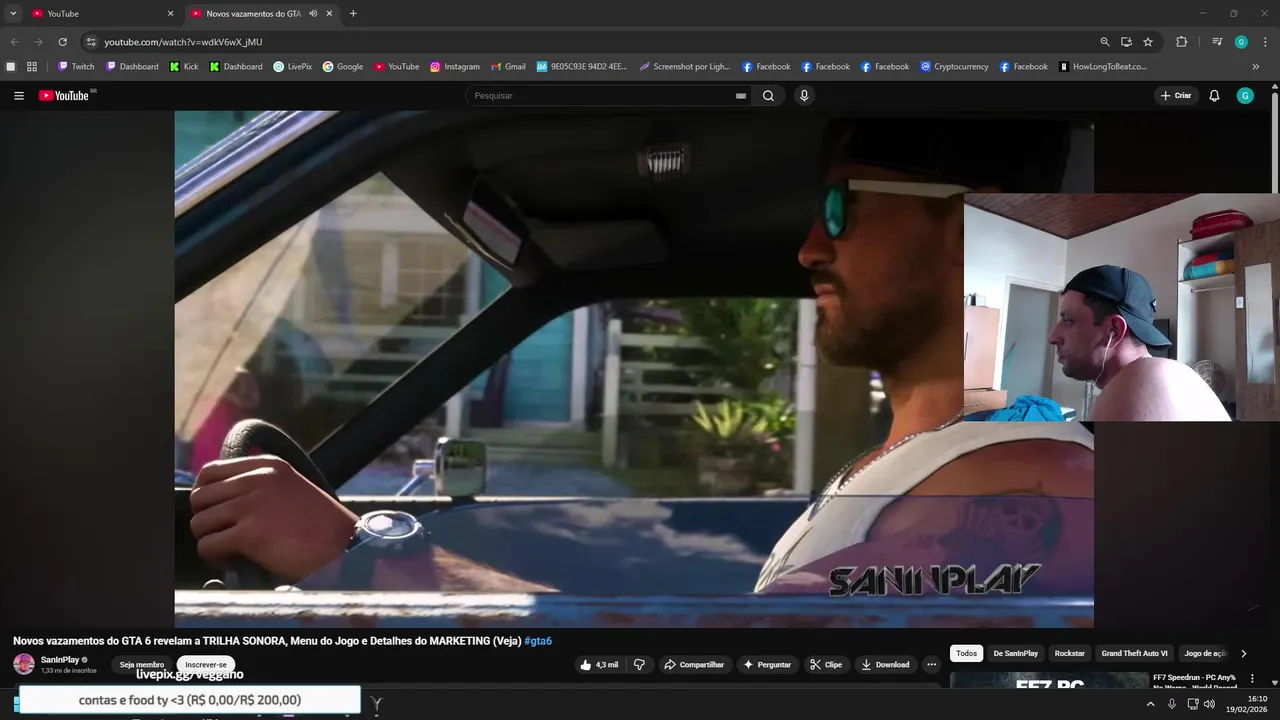Click the Seja membro button
Image resolution: width=1280 pixels, height=720 pixels.
(x=142, y=665)
